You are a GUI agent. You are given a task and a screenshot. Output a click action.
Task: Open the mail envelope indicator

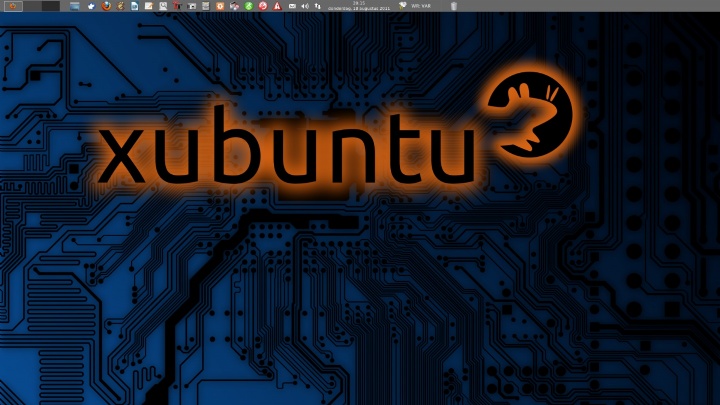click(292, 6)
